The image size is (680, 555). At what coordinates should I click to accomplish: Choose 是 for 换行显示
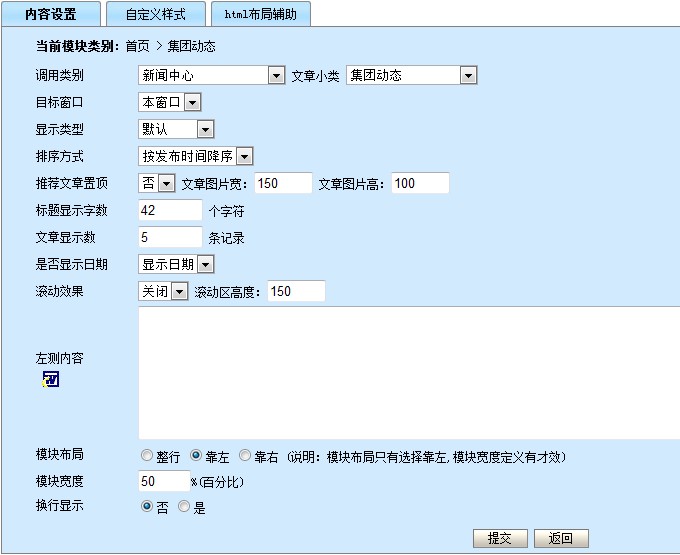tap(183, 507)
